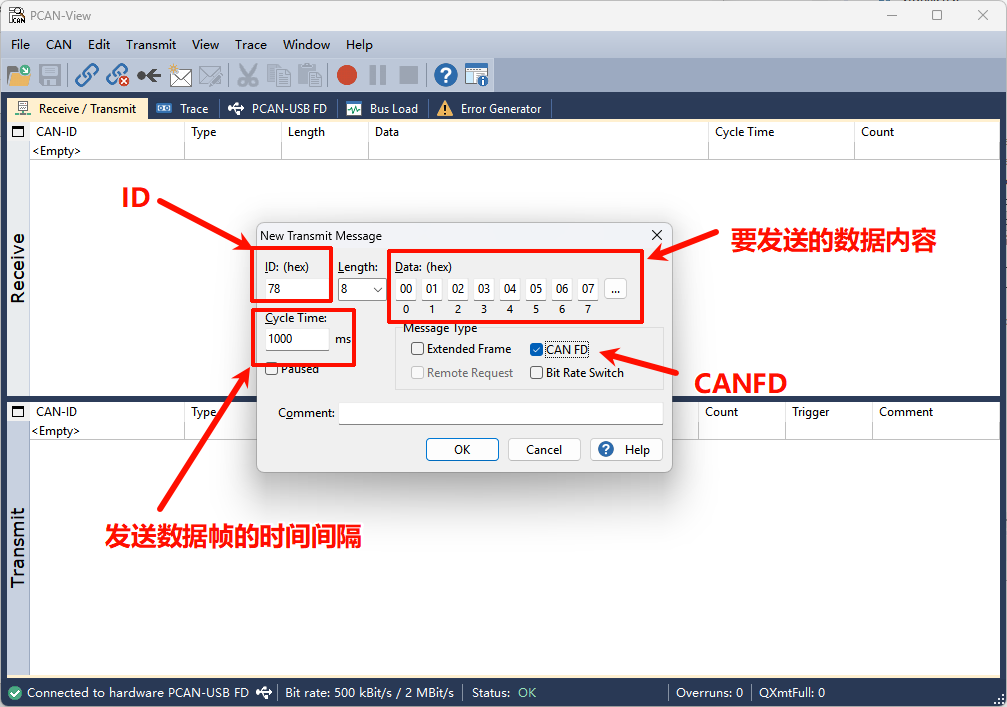Click the window info icon at toolbar end
The image size is (1007, 707).
[x=476, y=75]
